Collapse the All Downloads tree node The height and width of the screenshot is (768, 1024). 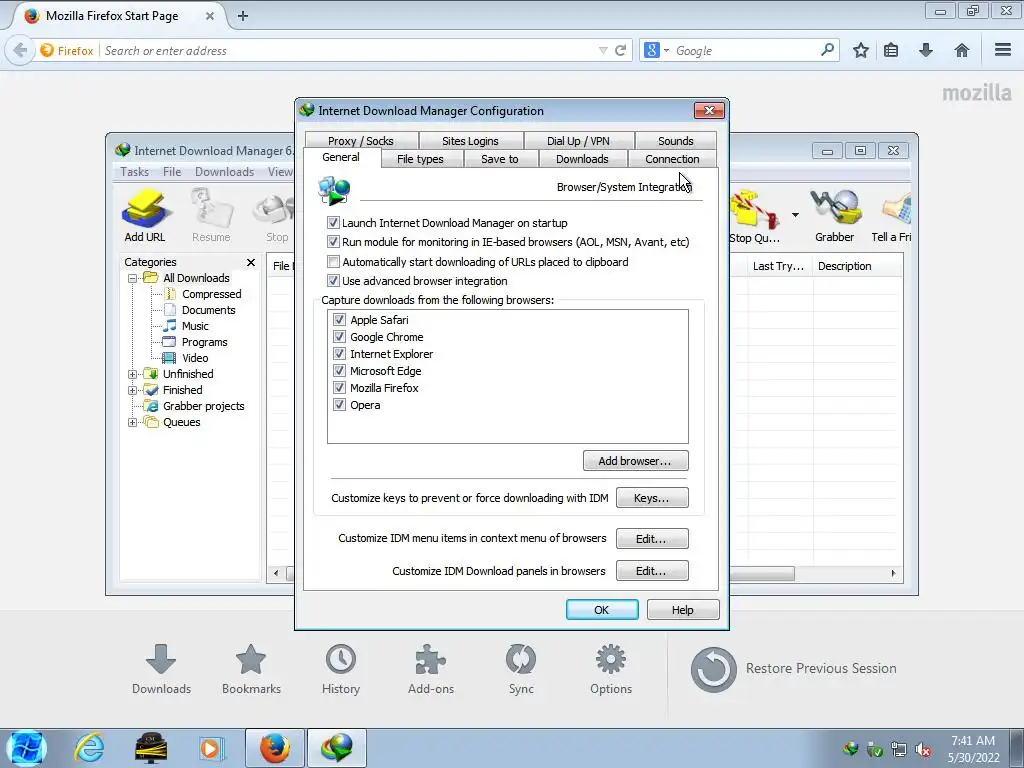pyautogui.click(x=133, y=278)
